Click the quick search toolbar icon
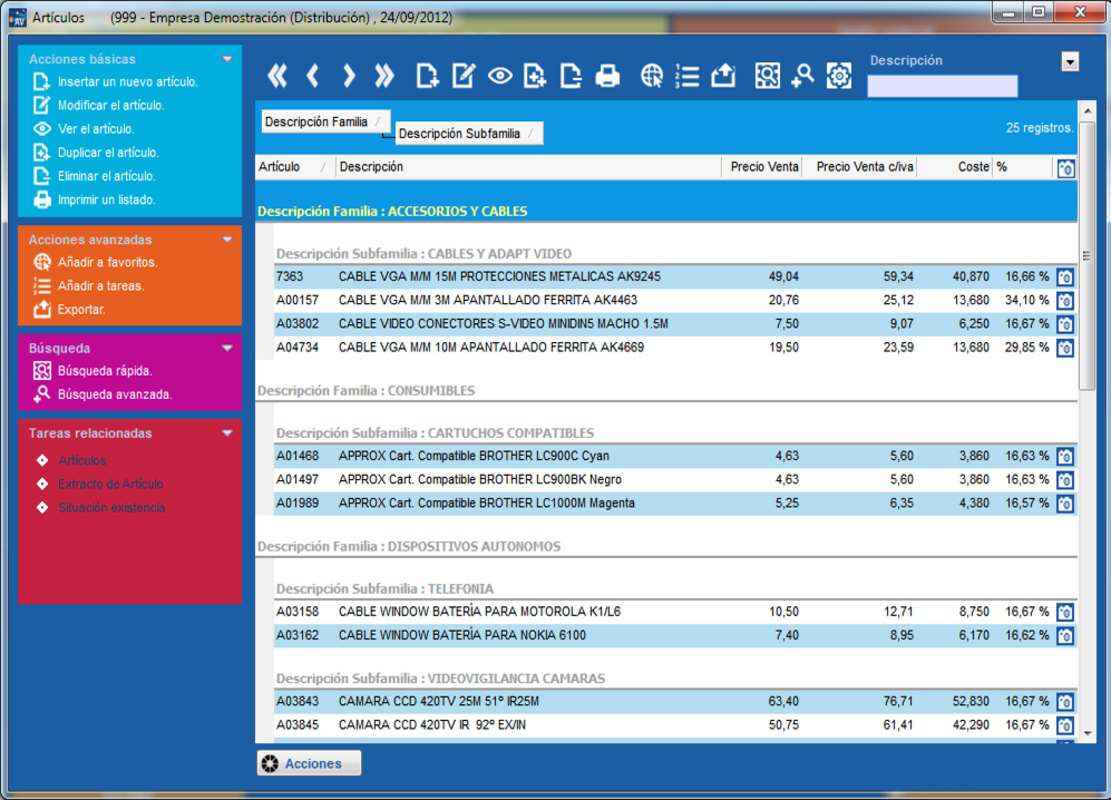Viewport: 1111px width, 800px height. [x=767, y=75]
